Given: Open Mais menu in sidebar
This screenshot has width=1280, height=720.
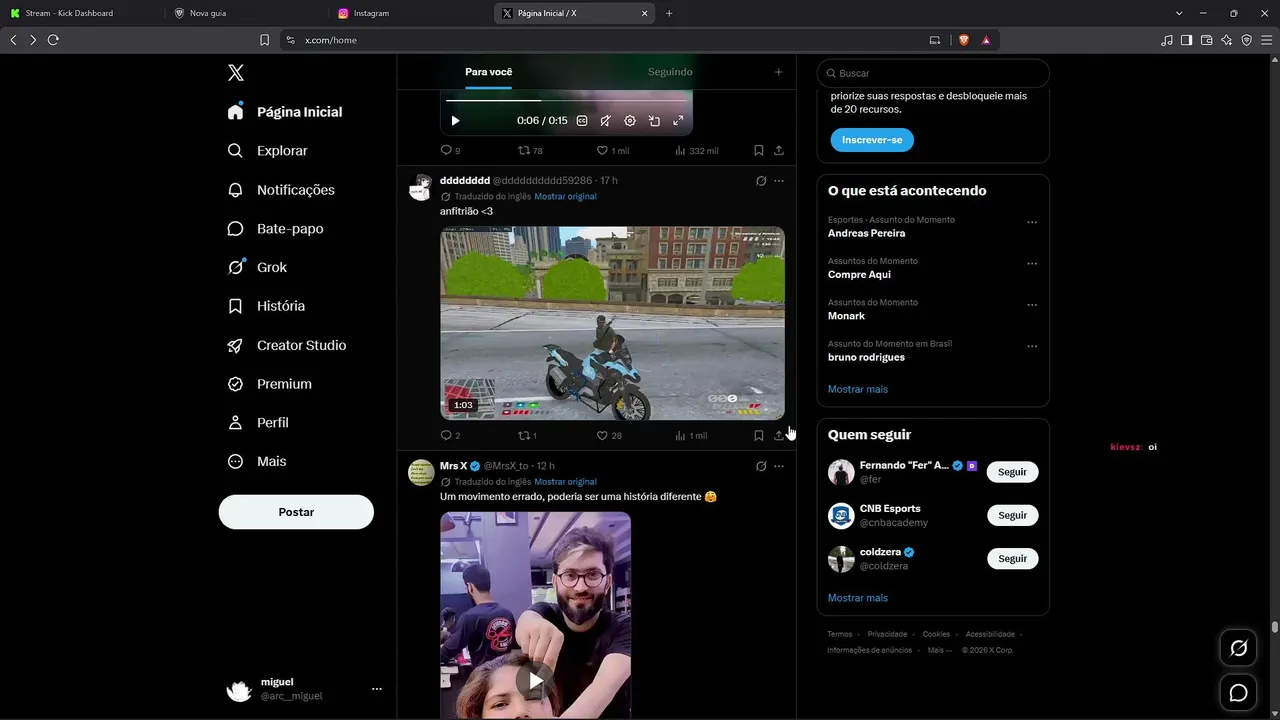Looking at the screenshot, I should (257, 462).
